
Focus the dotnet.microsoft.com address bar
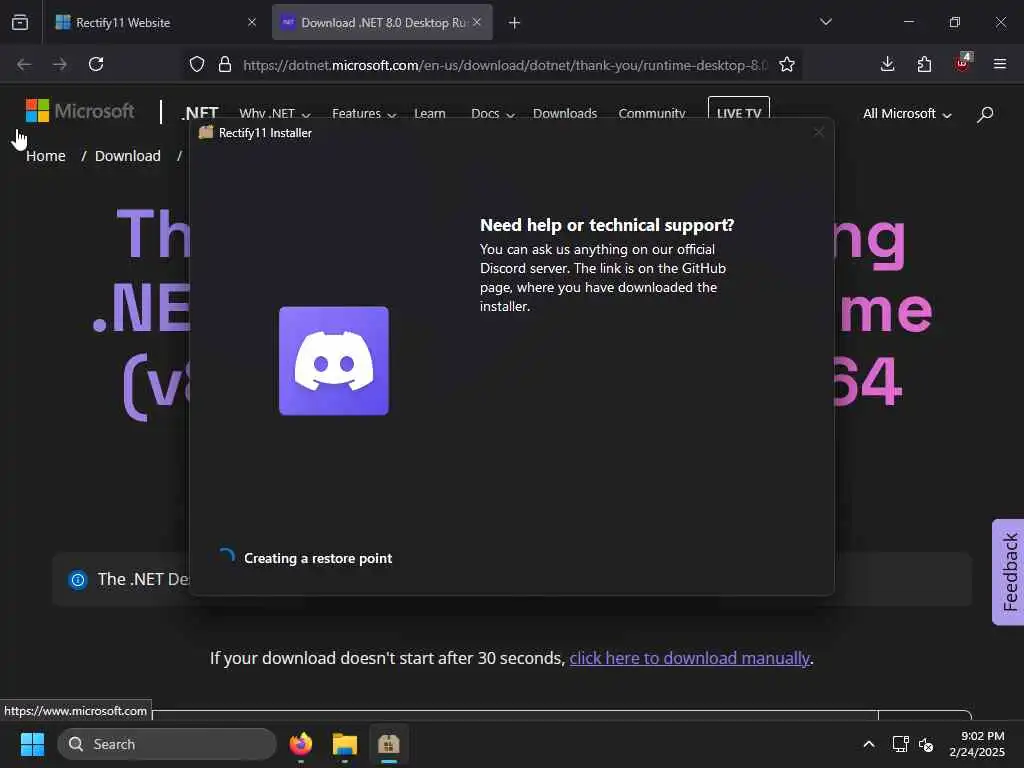504,65
